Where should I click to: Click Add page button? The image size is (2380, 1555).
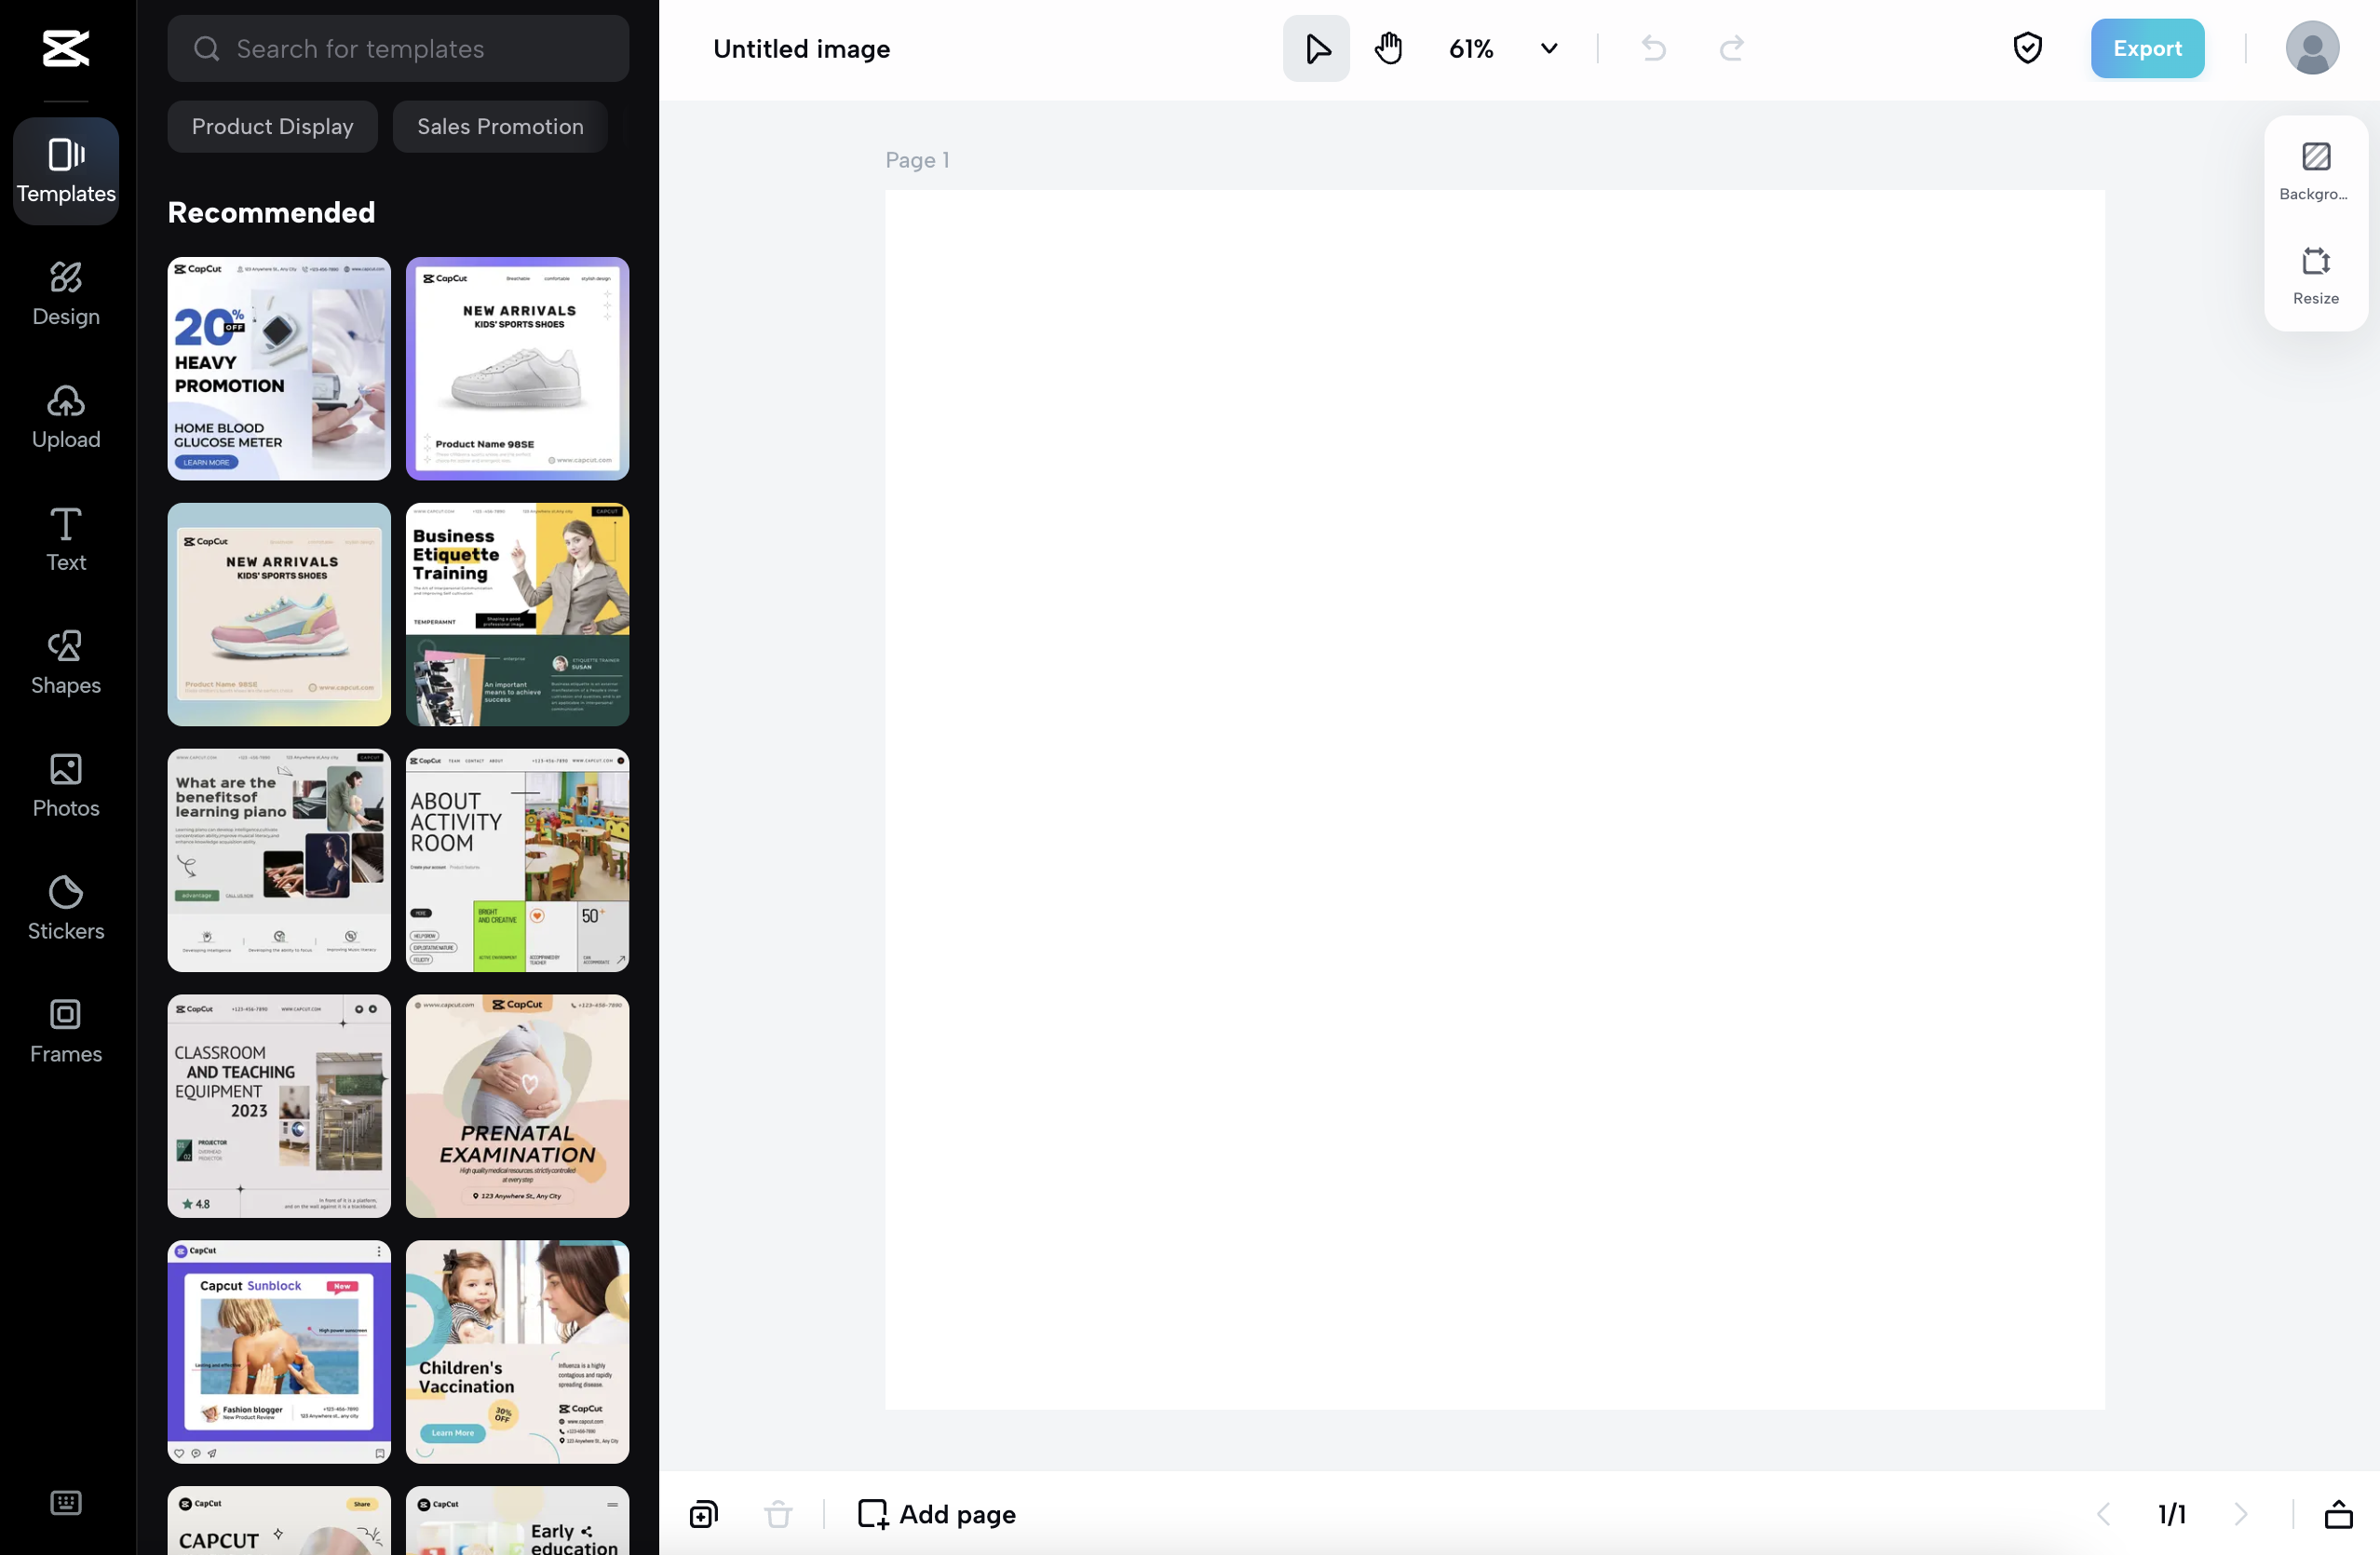pyautogui.click(x=937, y=1514)
